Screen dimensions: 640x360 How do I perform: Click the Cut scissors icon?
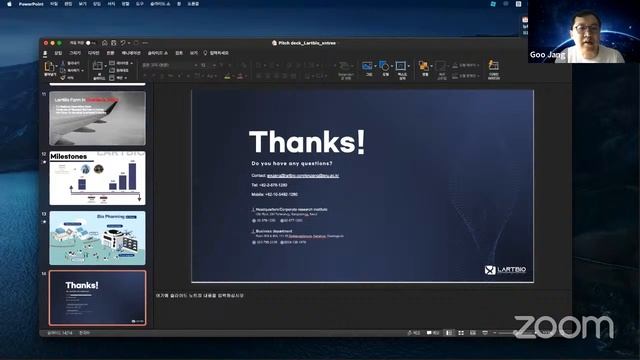pyautogui.click(x=63, y=63)
